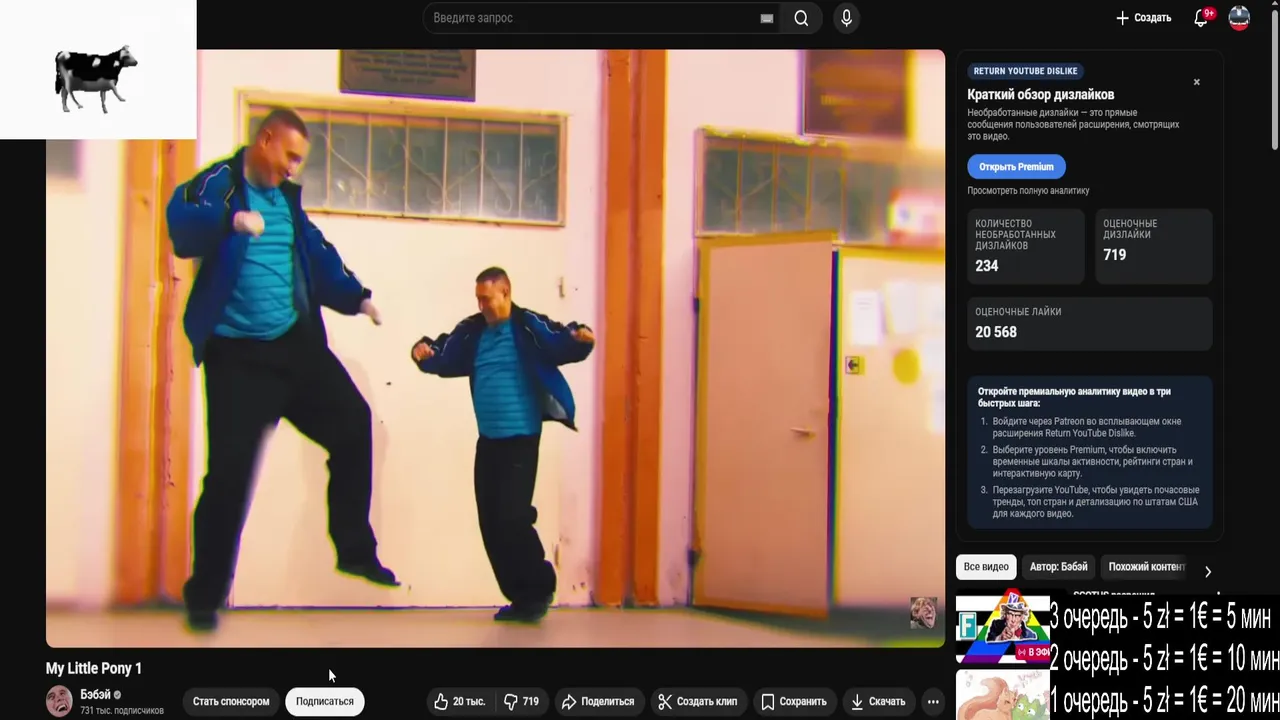
Task: Click the Подписаться subscribe button
Action: (324, 701)
